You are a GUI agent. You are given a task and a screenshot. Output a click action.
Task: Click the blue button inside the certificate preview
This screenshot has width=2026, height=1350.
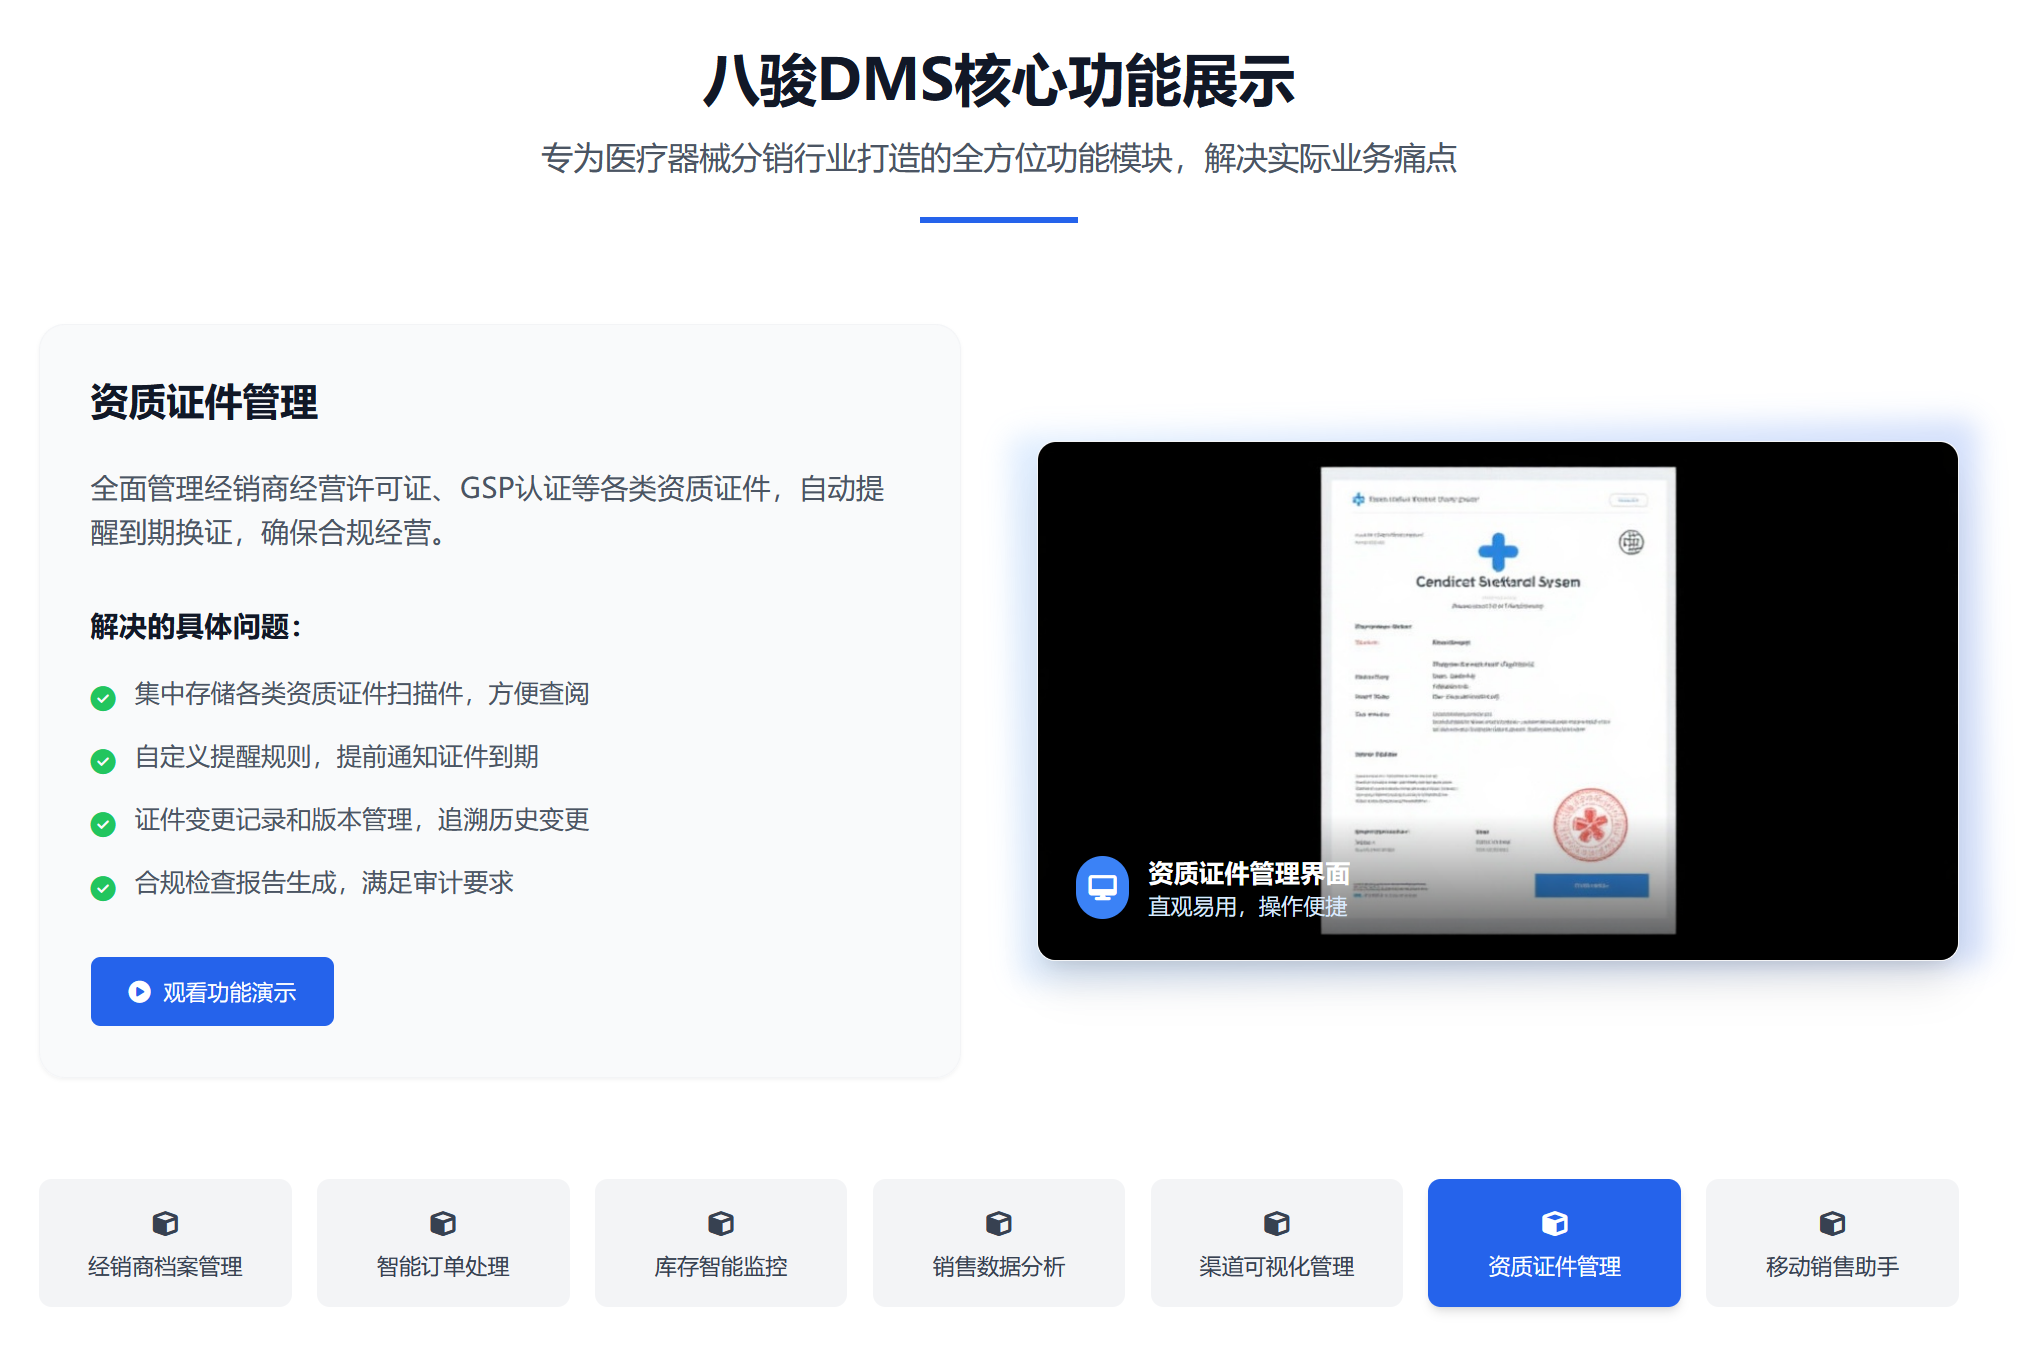(x=1591, y=886)
